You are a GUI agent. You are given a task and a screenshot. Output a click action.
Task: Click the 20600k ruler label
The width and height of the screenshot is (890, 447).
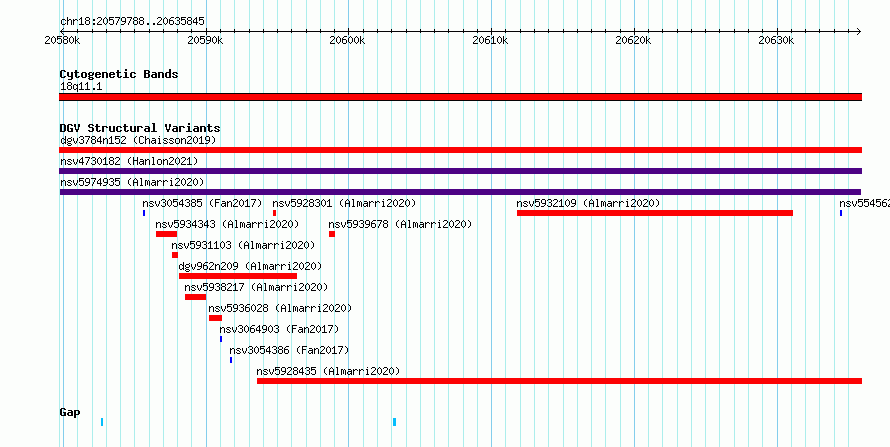click(347, 41)
